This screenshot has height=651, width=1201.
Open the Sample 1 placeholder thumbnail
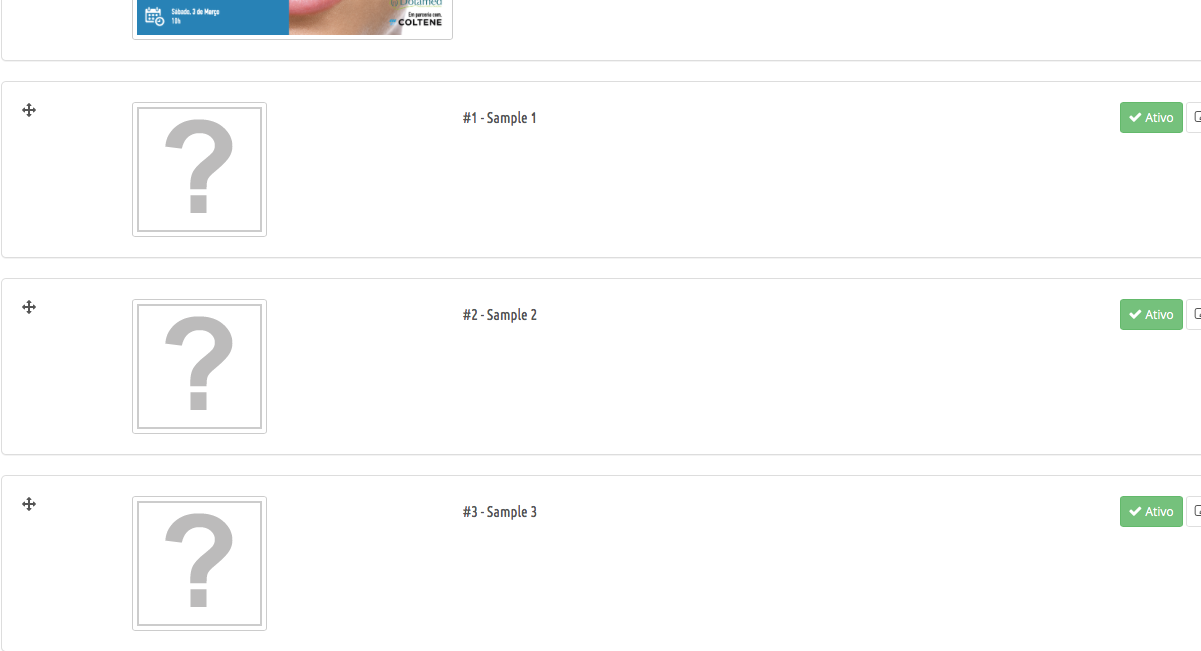(199, 169)
